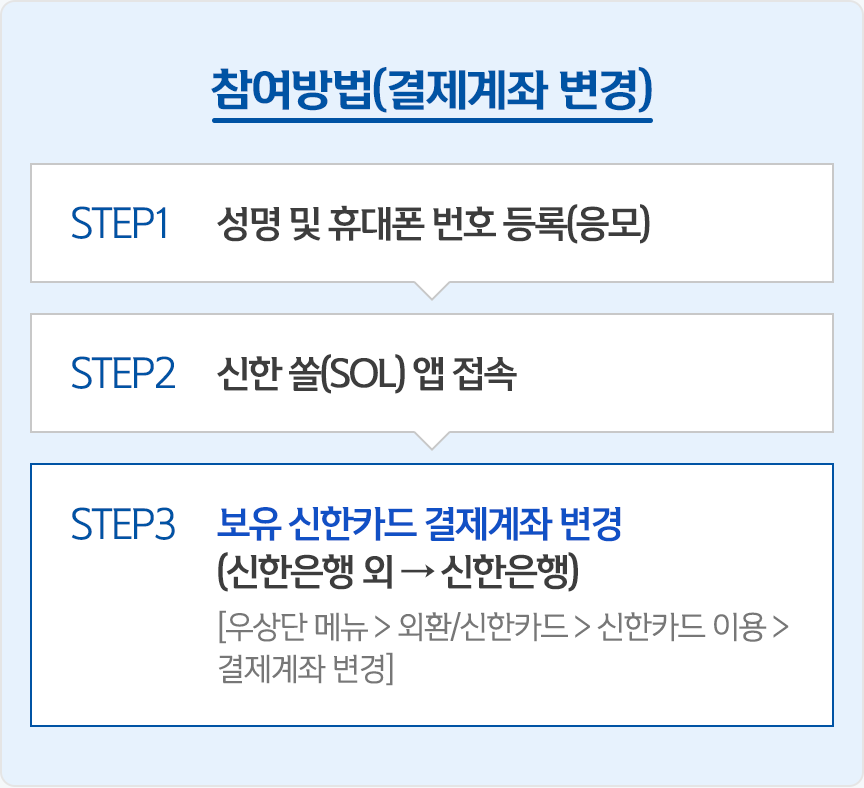Screen dimensions: 864x788
Task: Click the chevron after 신한카드 이용
Action: [781, 628]
